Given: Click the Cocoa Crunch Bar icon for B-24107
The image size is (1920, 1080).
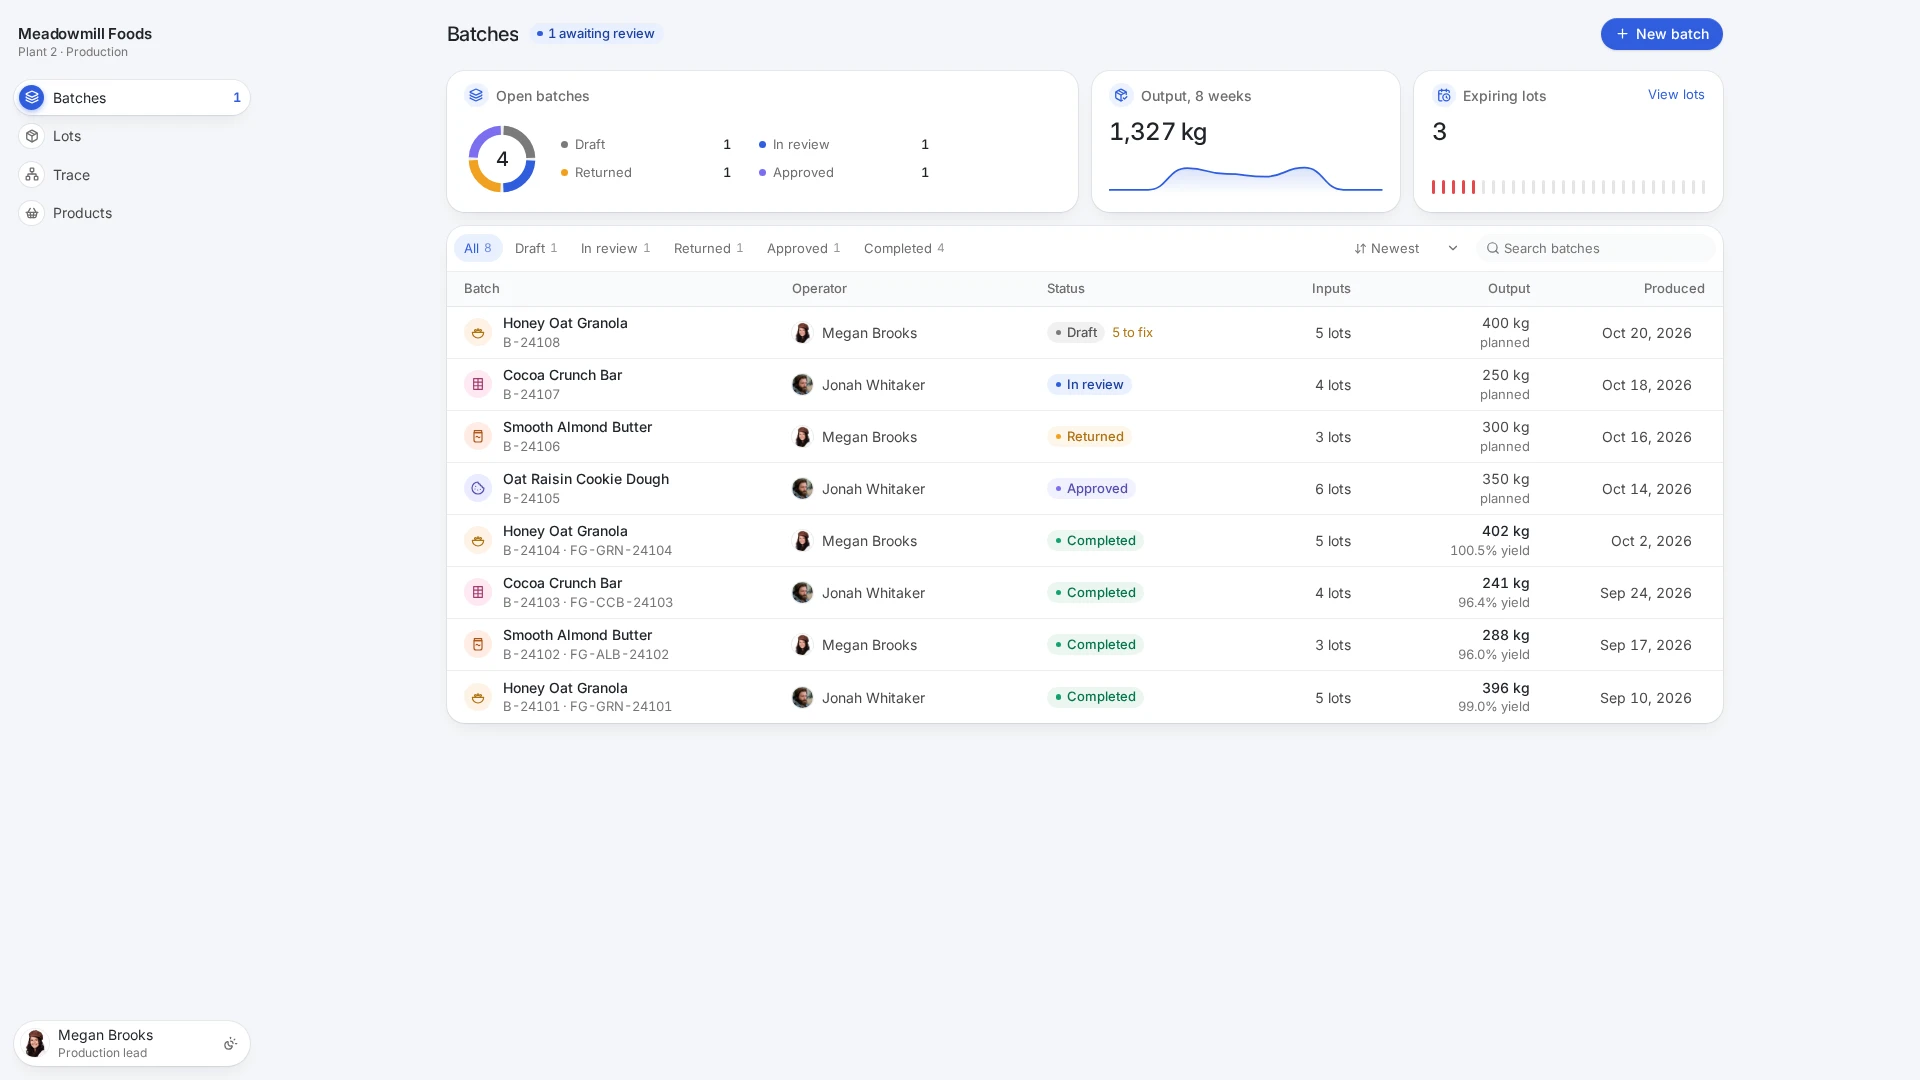Looking at the screenshot, I should point(478,385).
